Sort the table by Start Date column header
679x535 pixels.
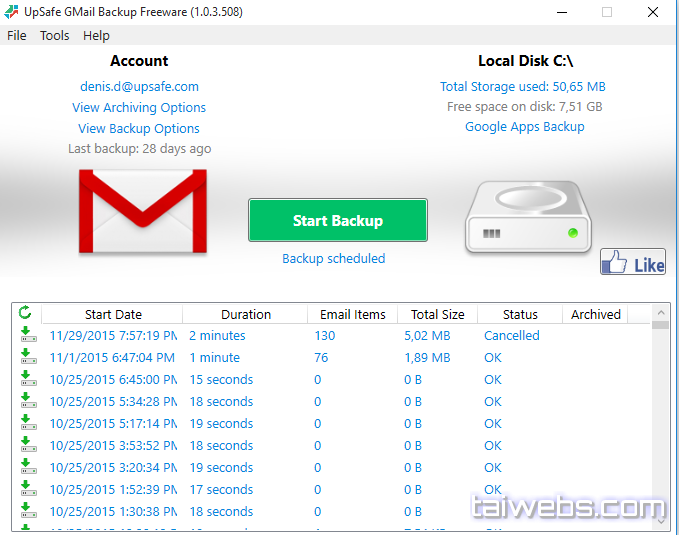pos(113,314)
